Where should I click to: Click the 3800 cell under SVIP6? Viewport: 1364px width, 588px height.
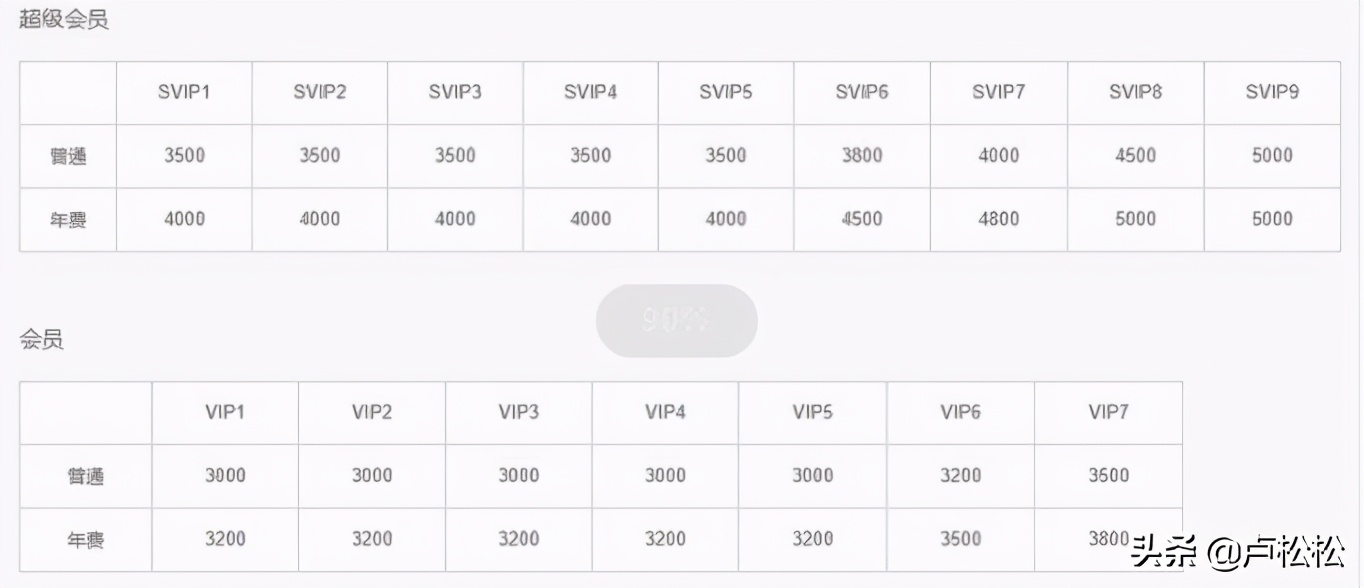click(x=862, y=156)
